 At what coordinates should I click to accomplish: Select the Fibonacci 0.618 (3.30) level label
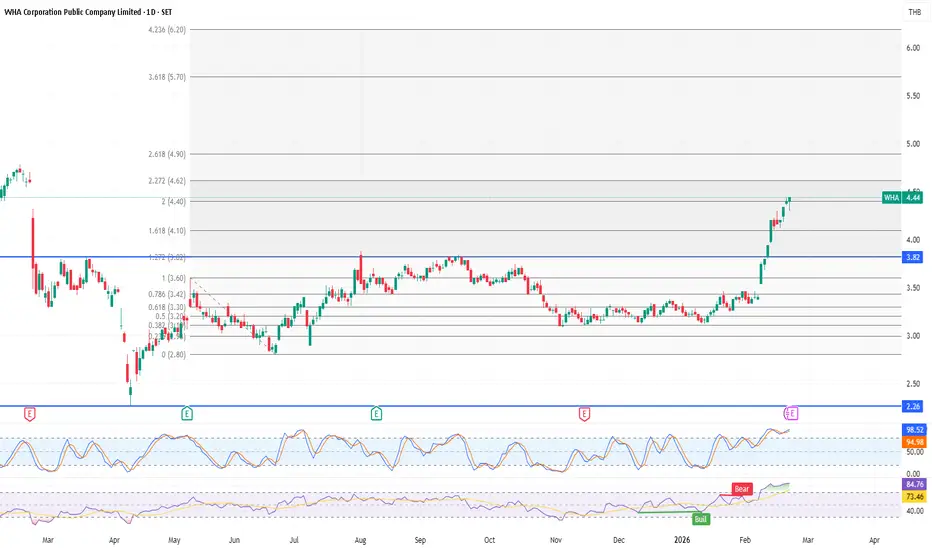click(x=167, y=307)
